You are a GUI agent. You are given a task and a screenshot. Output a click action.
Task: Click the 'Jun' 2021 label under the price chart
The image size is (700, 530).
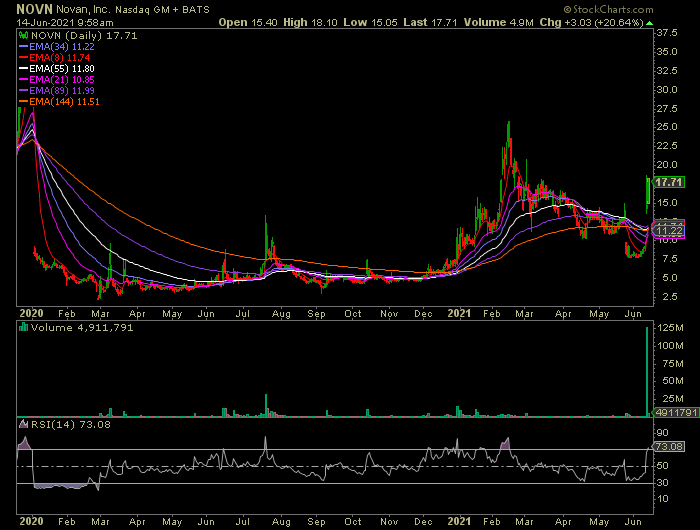(x=633, y=314)
